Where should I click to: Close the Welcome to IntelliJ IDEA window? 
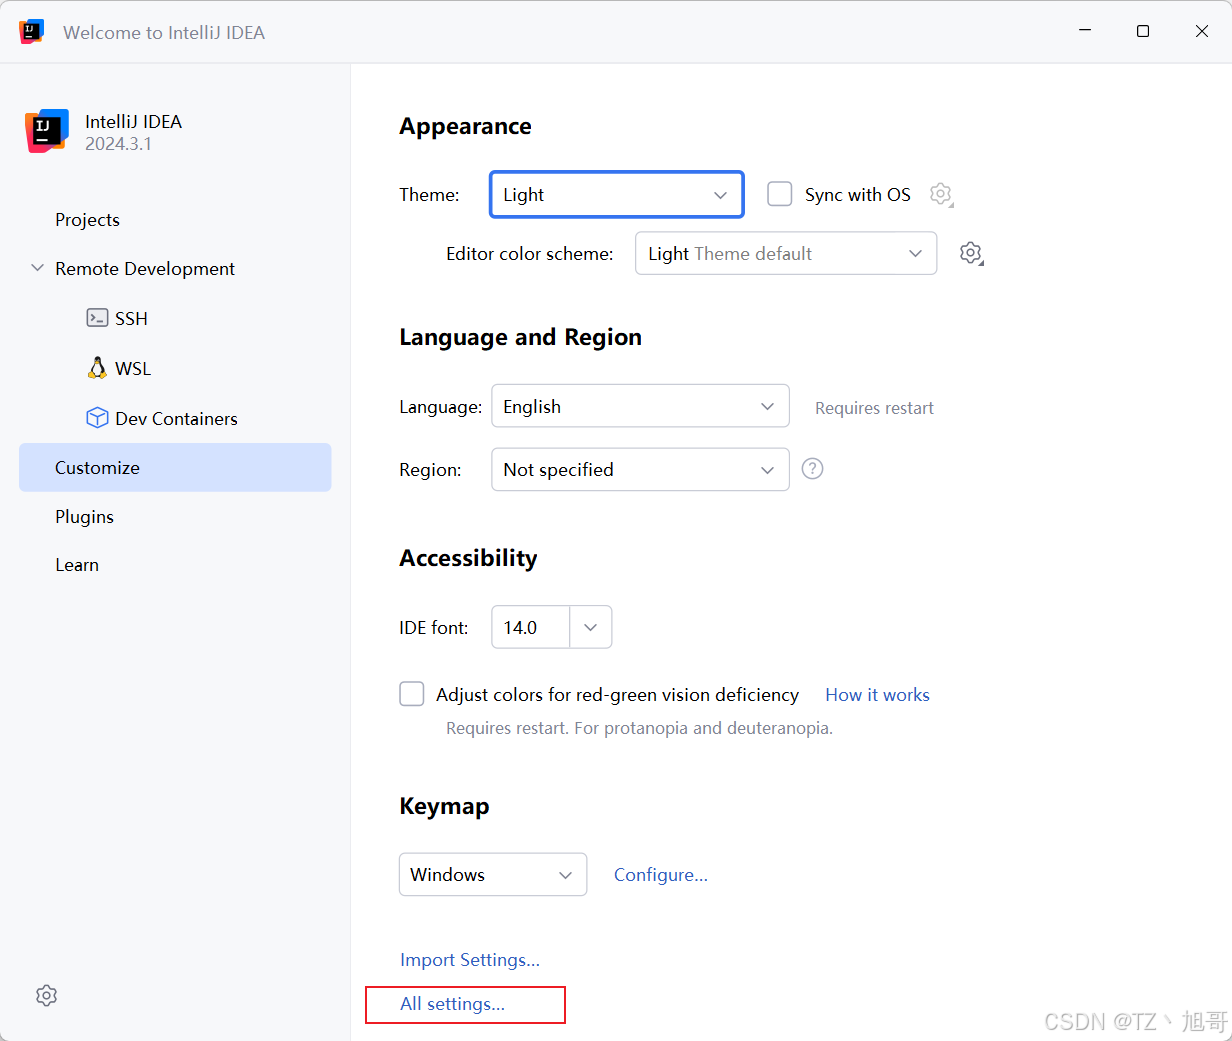(x=1202, y=31)
